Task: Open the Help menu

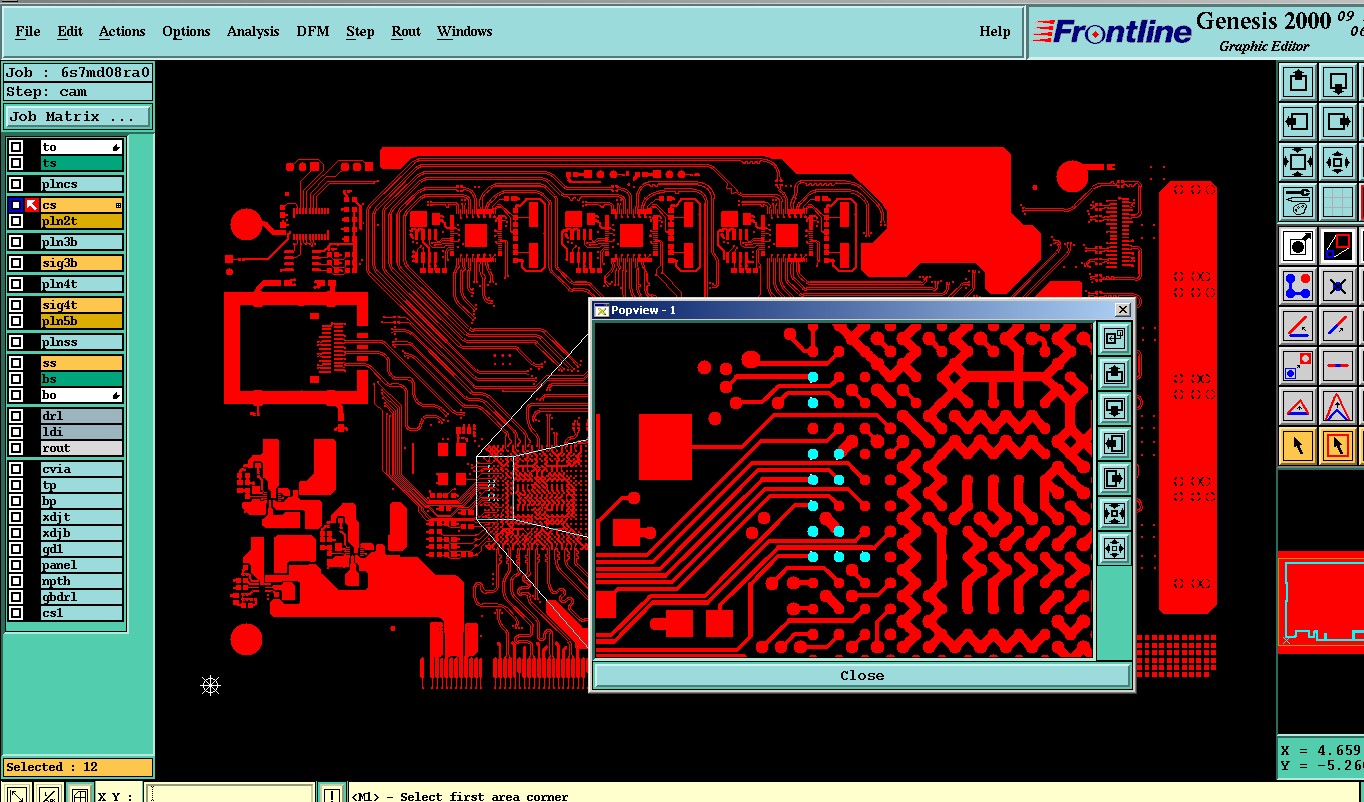Action: click(995, 31)
